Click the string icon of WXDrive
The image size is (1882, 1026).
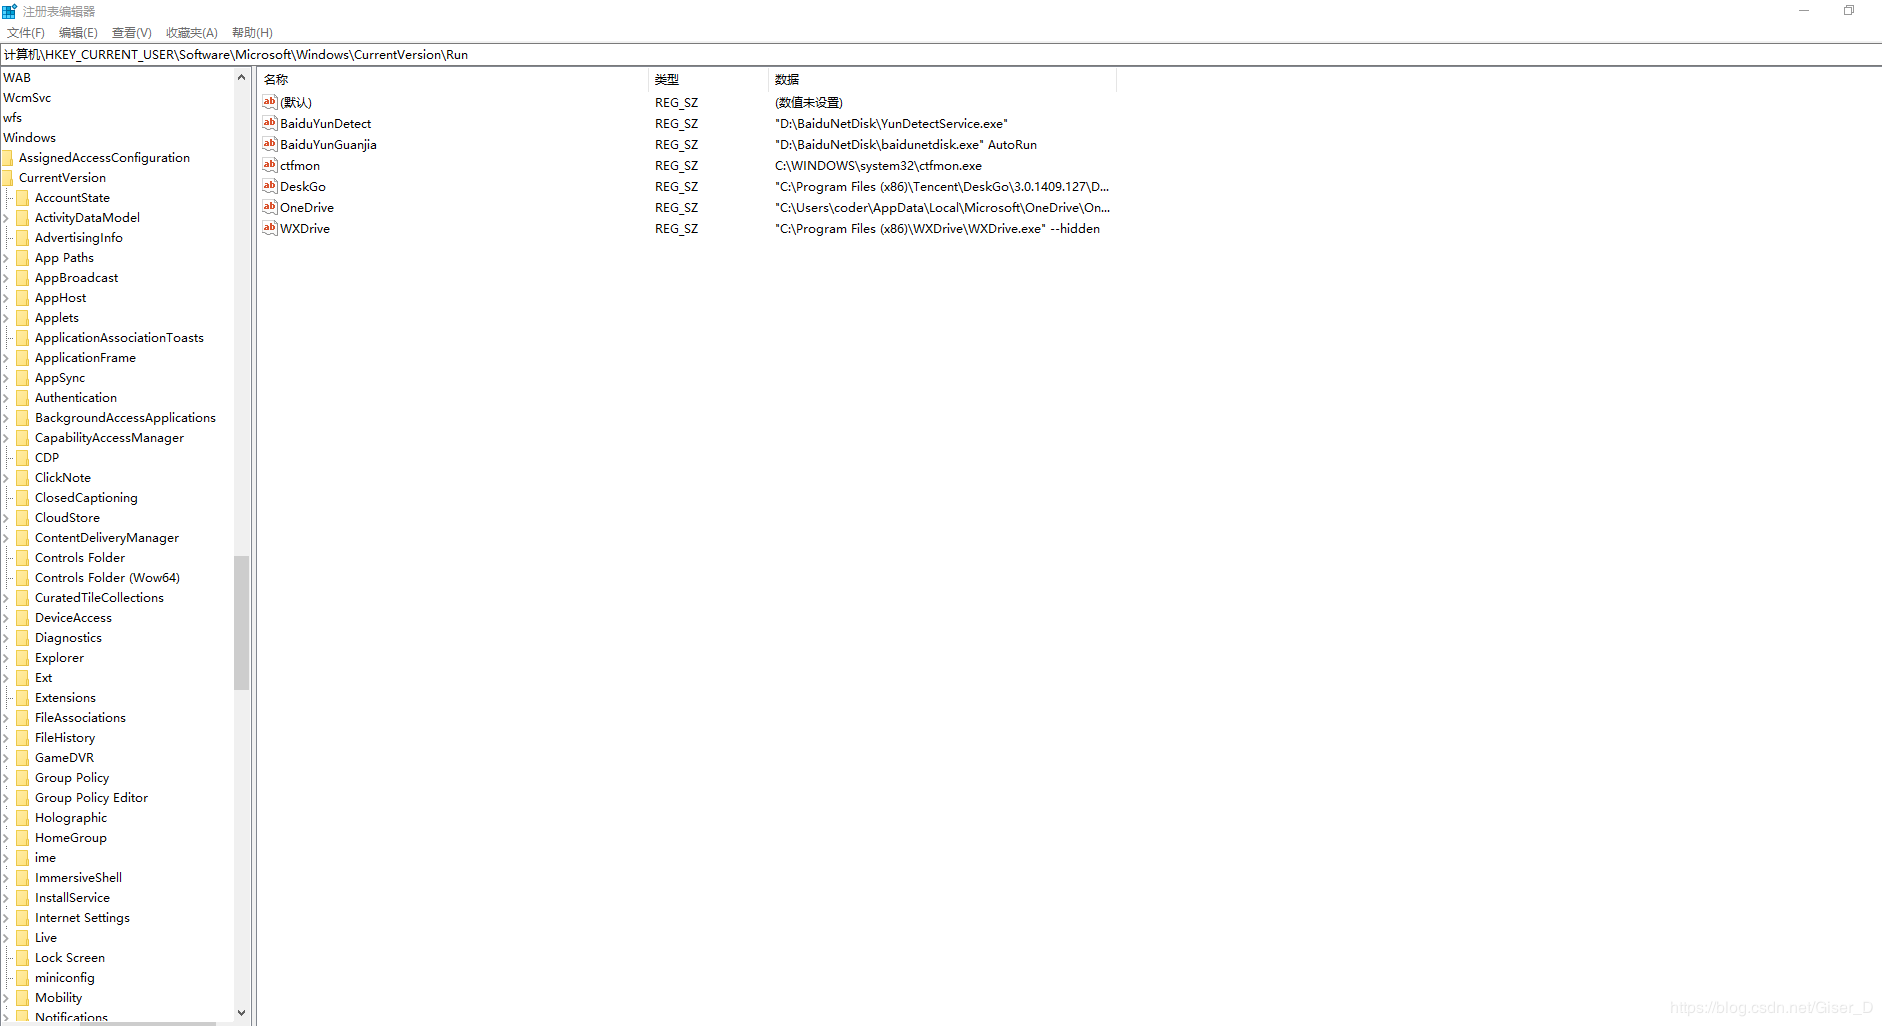(x=269, y=228)
